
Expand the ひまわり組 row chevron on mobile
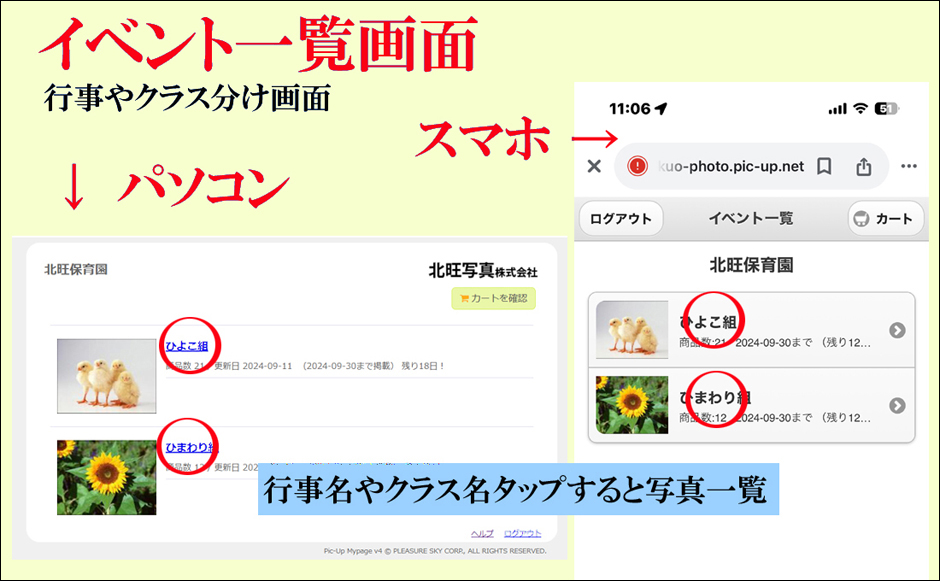897,405
